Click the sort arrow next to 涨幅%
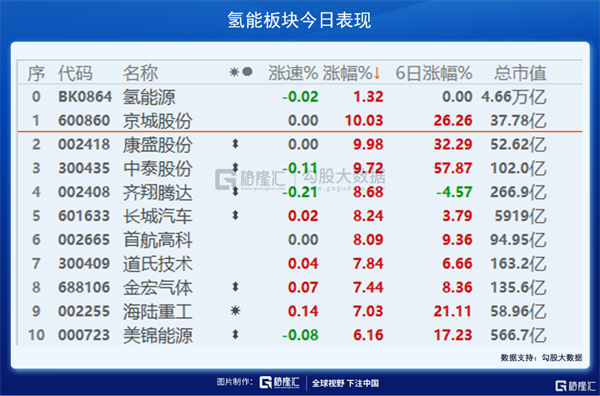Viewport: 600px width, 396px height. click(377, 73)
